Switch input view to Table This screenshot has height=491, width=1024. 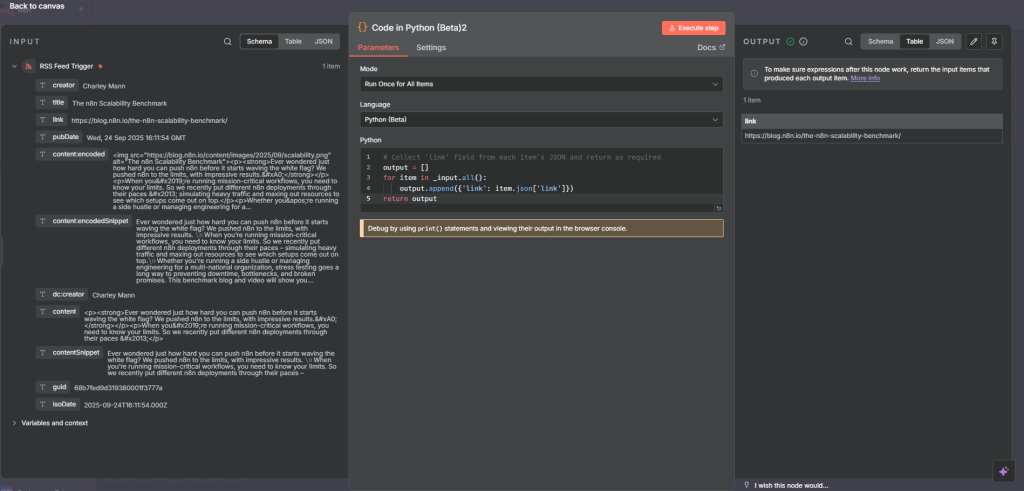[x=293, y=42]
